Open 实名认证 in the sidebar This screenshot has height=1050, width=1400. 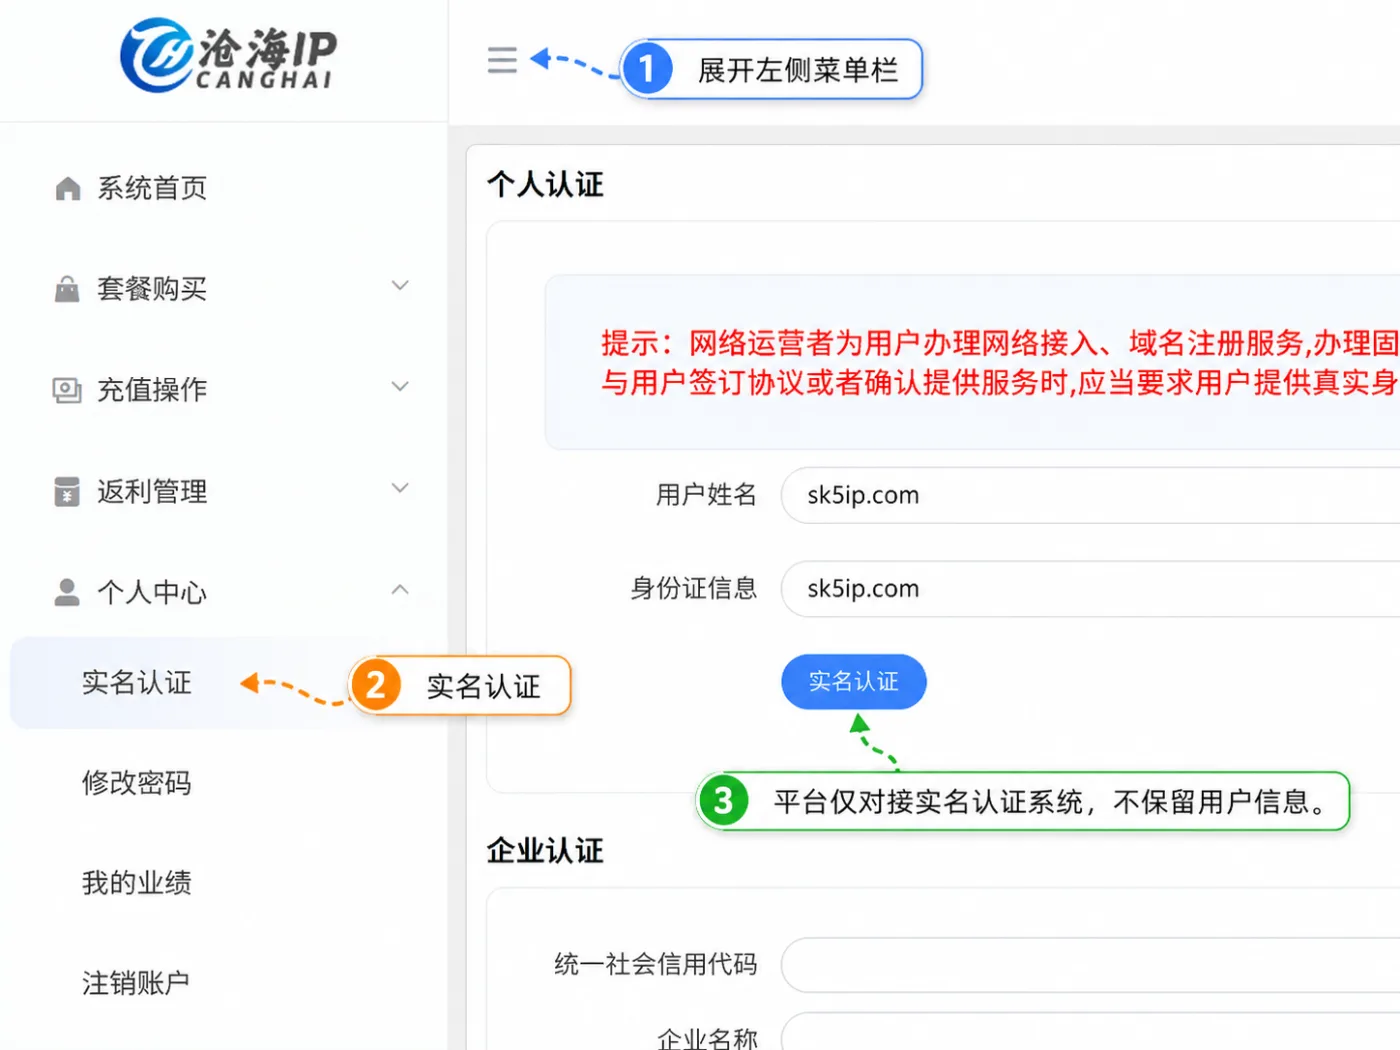(x=136, y=683)
